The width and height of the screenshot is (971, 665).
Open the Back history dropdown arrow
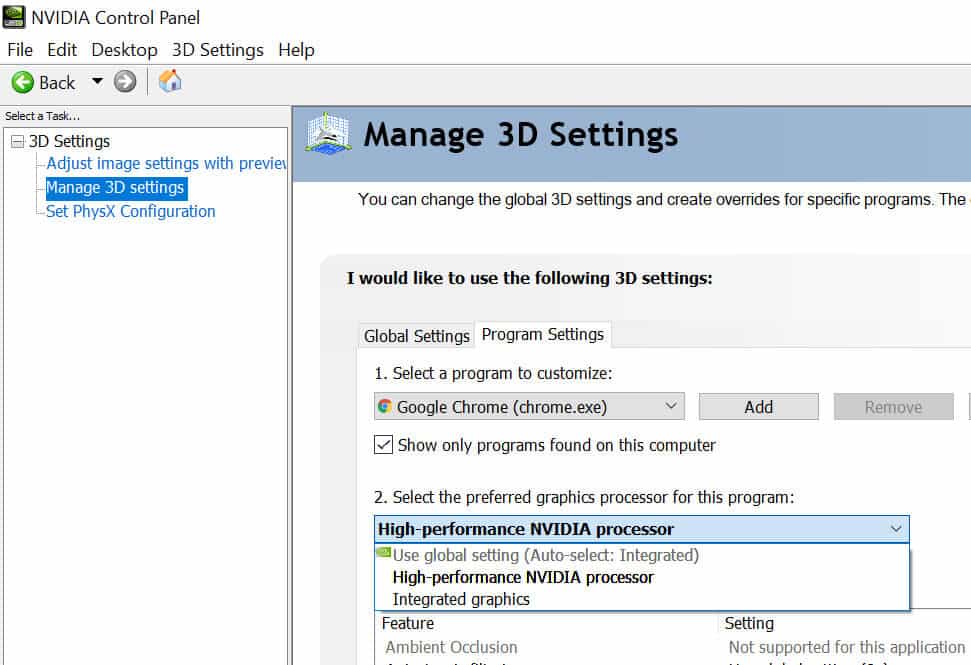coord(97,82)
